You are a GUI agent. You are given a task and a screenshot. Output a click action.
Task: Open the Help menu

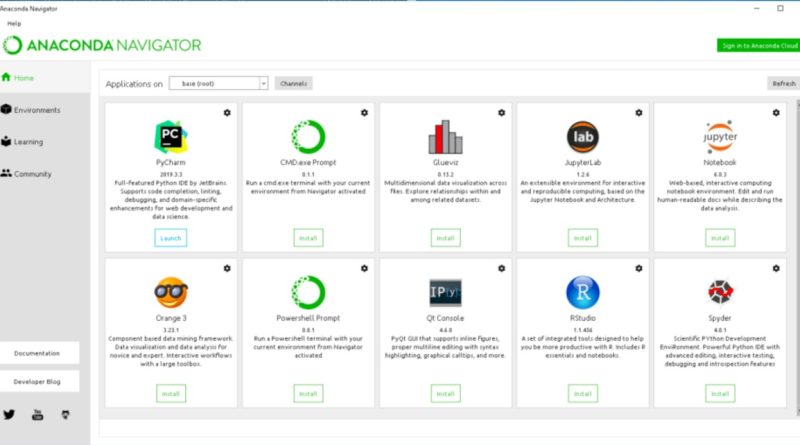pos(14,23)
